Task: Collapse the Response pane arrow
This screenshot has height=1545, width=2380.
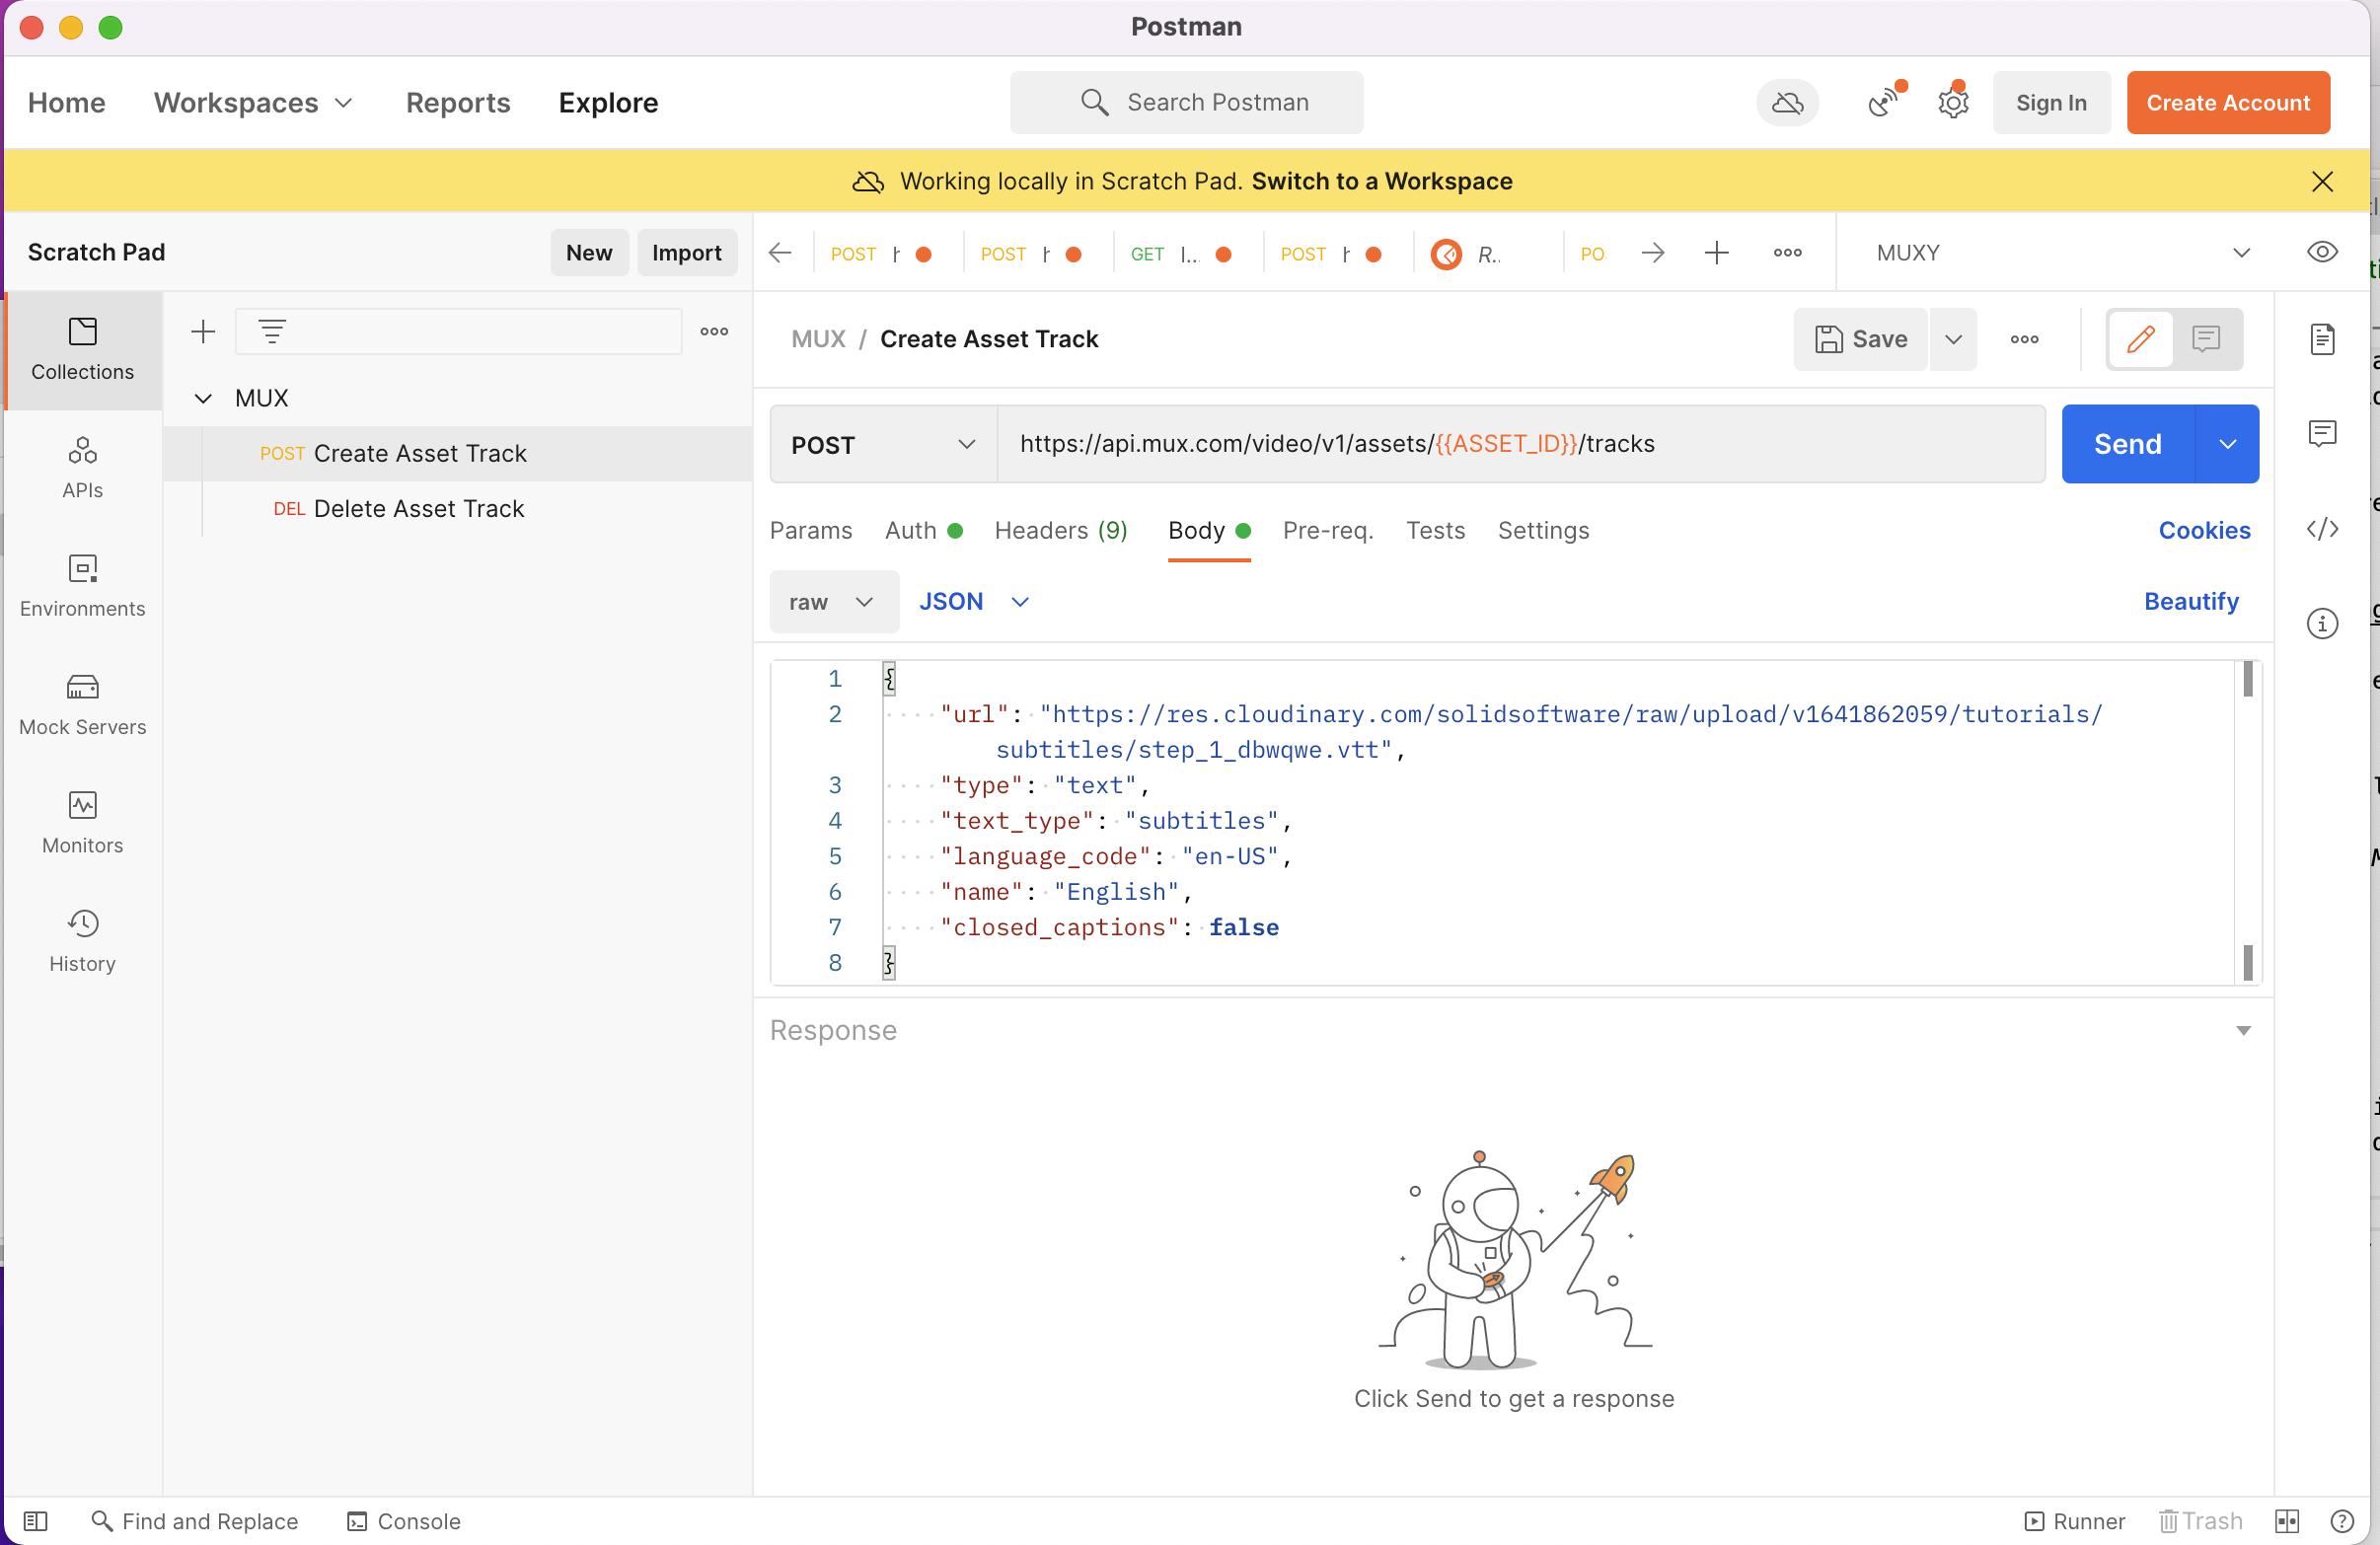Action: click(2243, 1030)
